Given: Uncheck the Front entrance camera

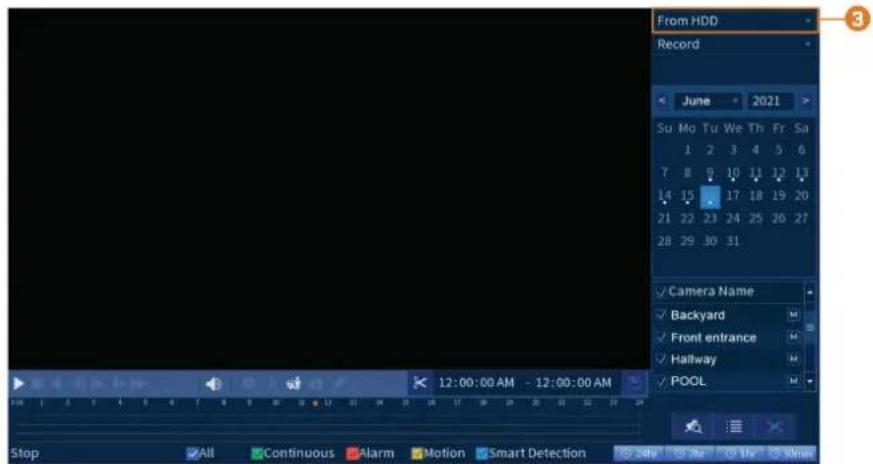Looking at the screenshot, I should [x=661, y=338].
